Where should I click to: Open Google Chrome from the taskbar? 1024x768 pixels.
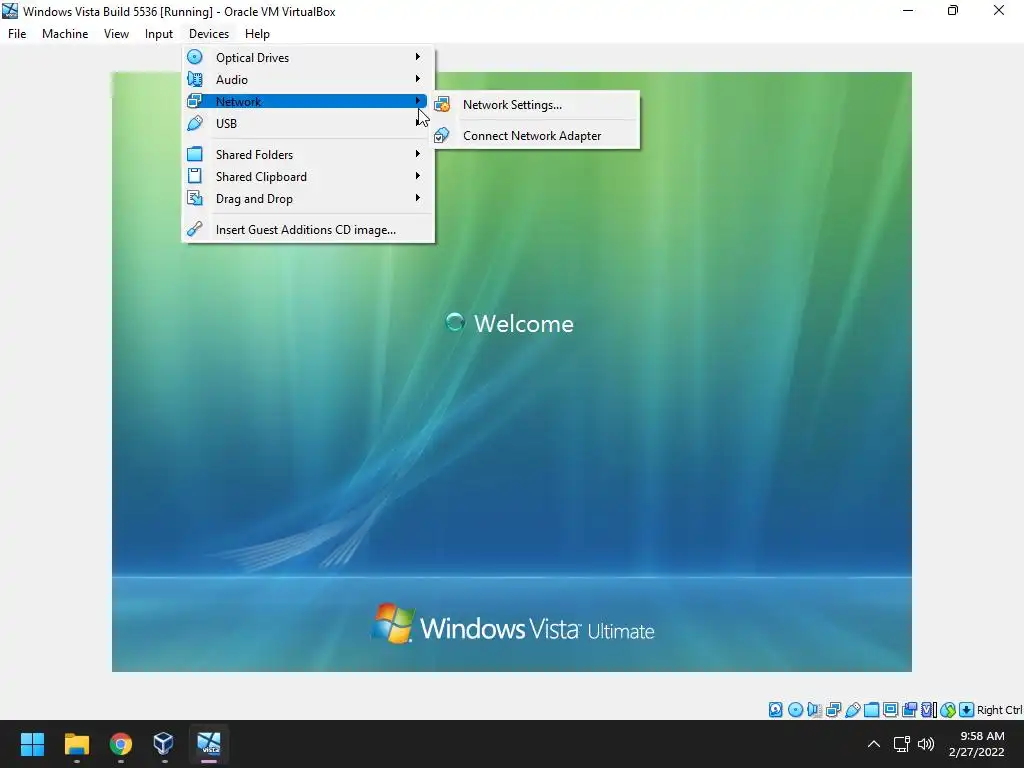coord(120,744)
